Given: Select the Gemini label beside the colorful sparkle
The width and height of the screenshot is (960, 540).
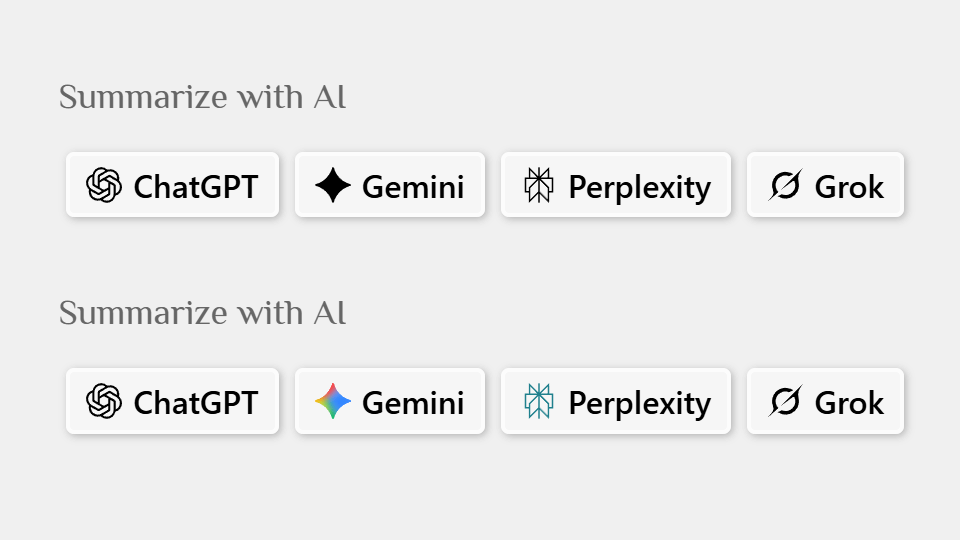Looking at the screenshot, I should [412, 403].
